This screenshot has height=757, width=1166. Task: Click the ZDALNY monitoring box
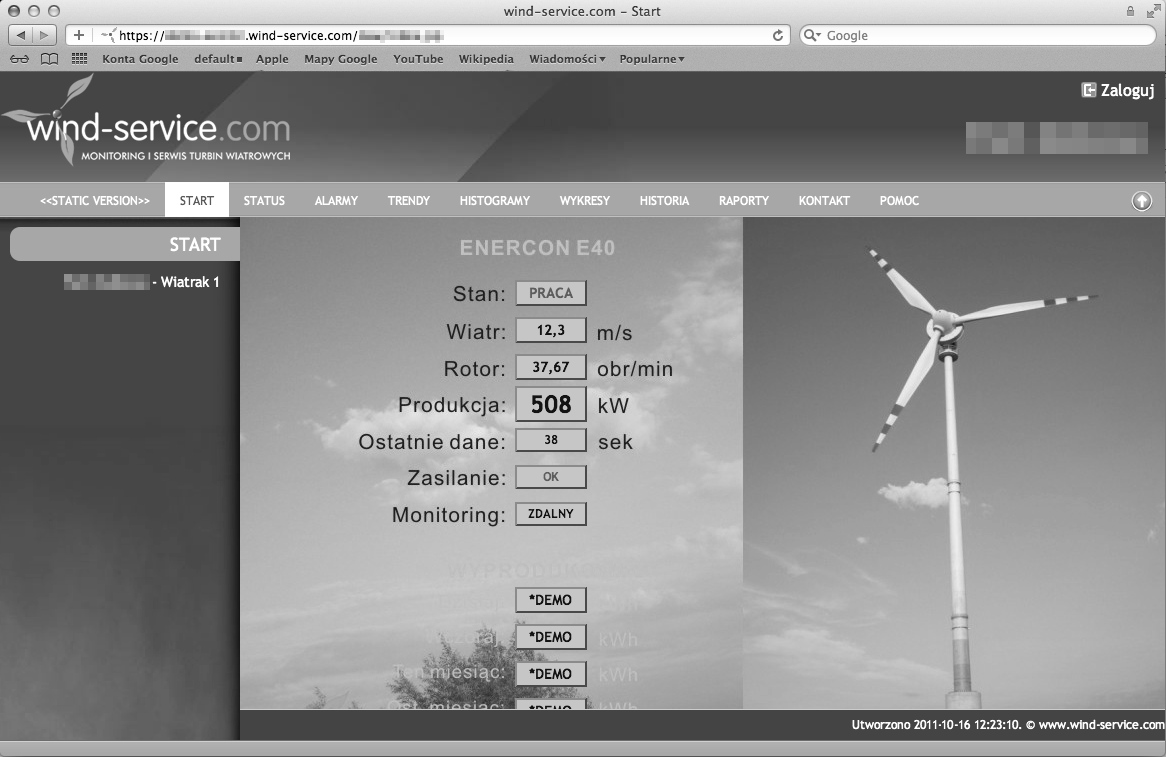pos(551,514)
